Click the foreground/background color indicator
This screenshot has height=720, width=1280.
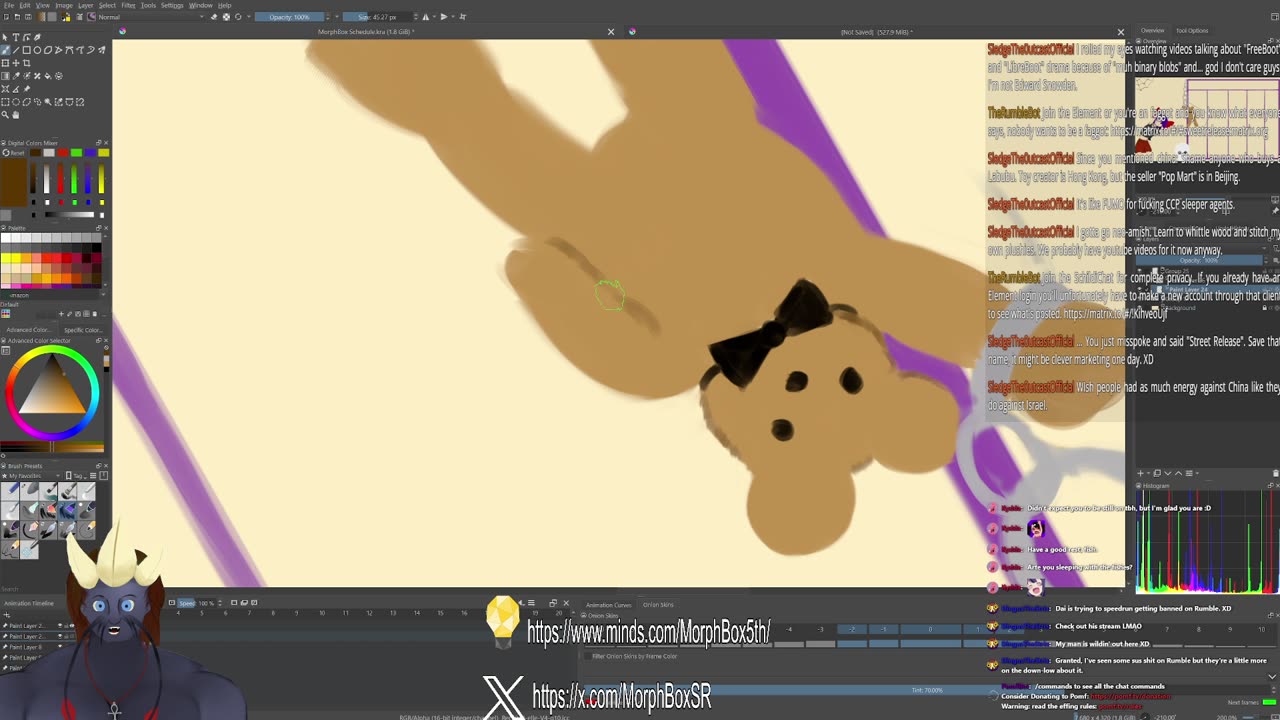[x=66, y=17]
